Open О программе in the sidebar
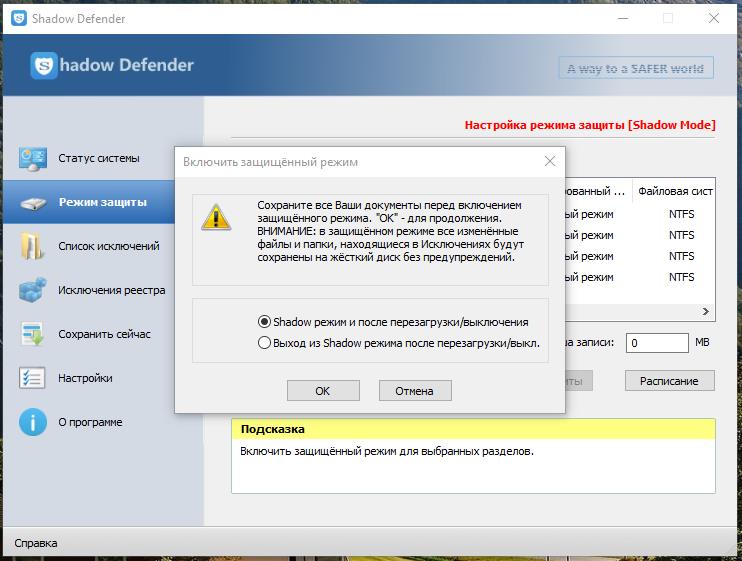The height and width of the screenshot is (561, 742). click(90, 422)
